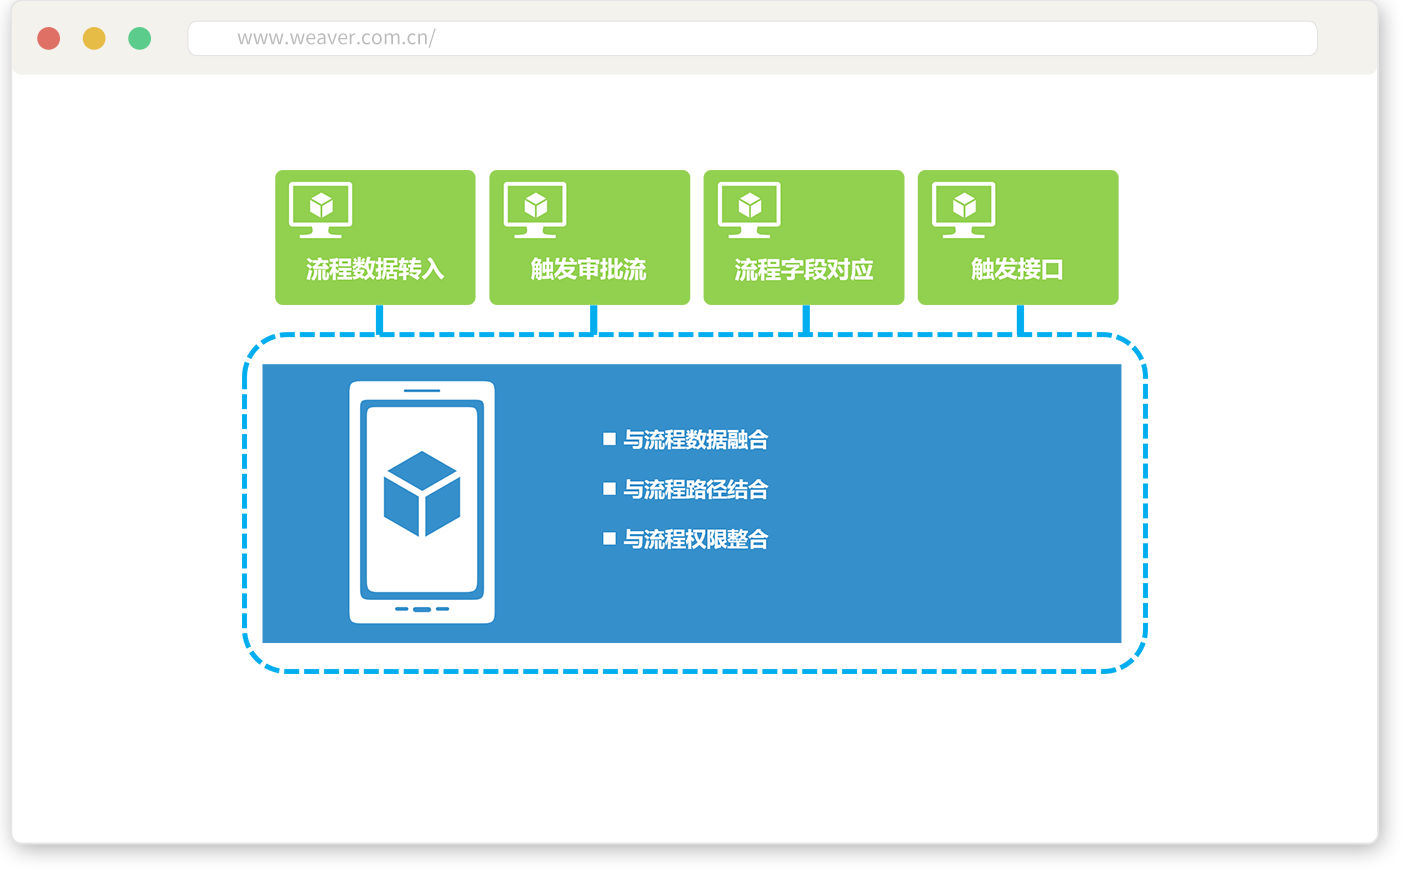Click the home button bar at phone bottom
Image resolution: width=1425 pixels, height=875 pixels.
pos(422,609)
